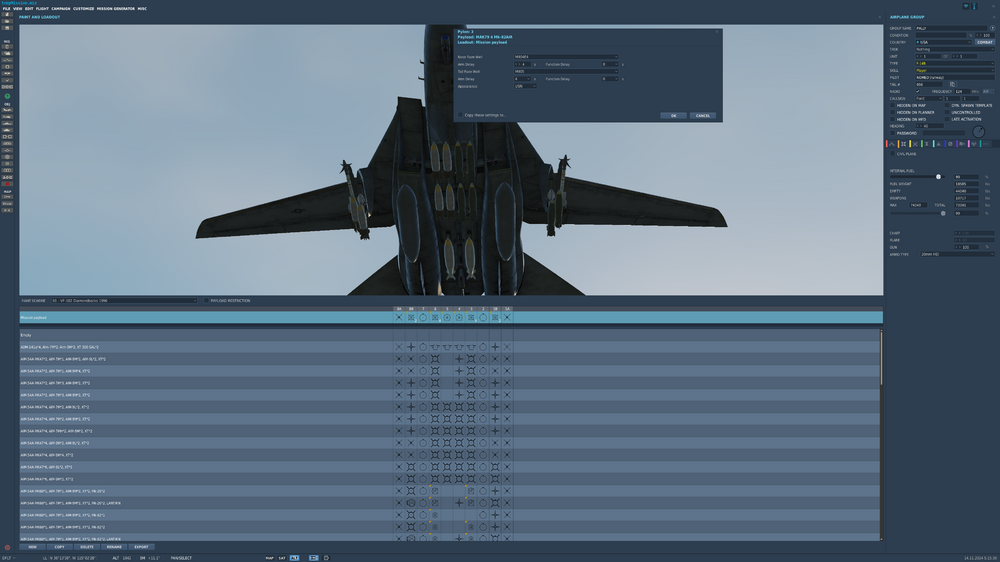Open the Task dropdown showing Nothing

coord(955,49)
